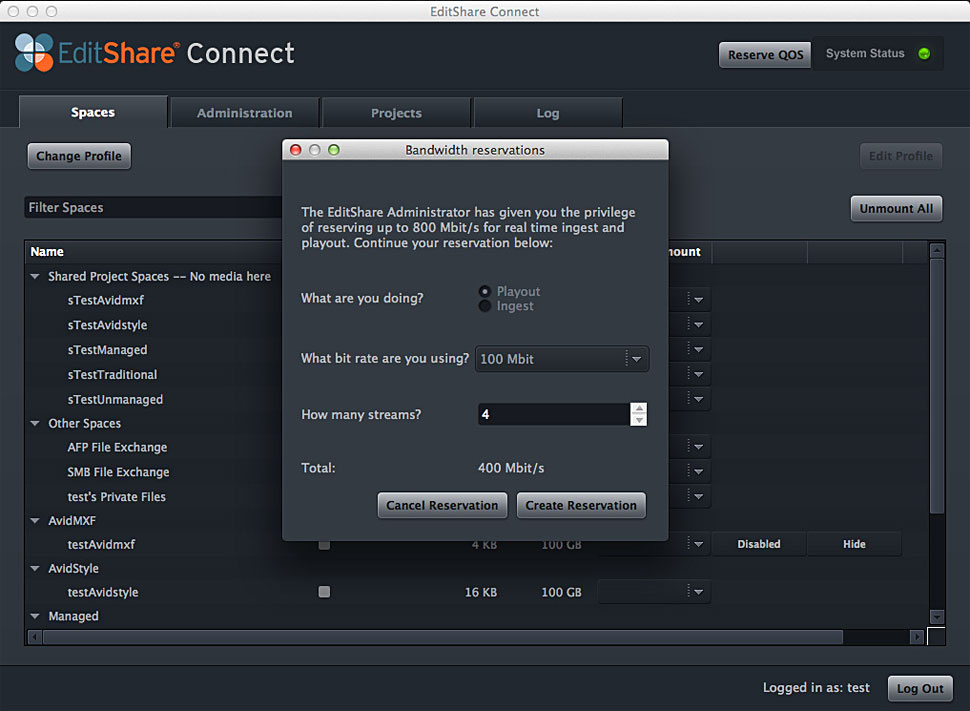Select the Playout radio button
The height and width of the screenshot is (711, 970).
(x=485, y=291)
